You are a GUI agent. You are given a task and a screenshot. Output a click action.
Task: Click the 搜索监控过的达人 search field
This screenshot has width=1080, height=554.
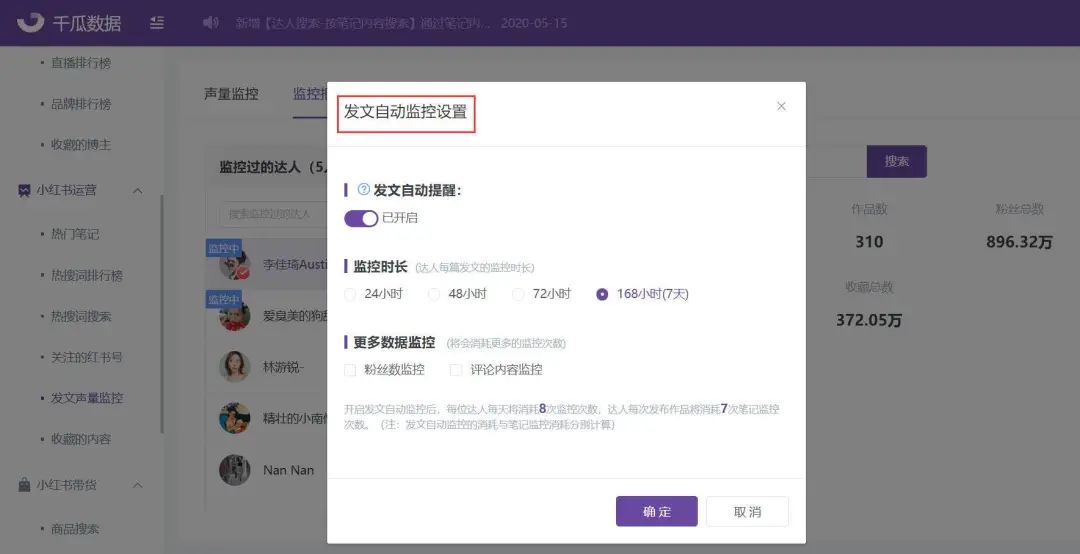click(273, 214)
